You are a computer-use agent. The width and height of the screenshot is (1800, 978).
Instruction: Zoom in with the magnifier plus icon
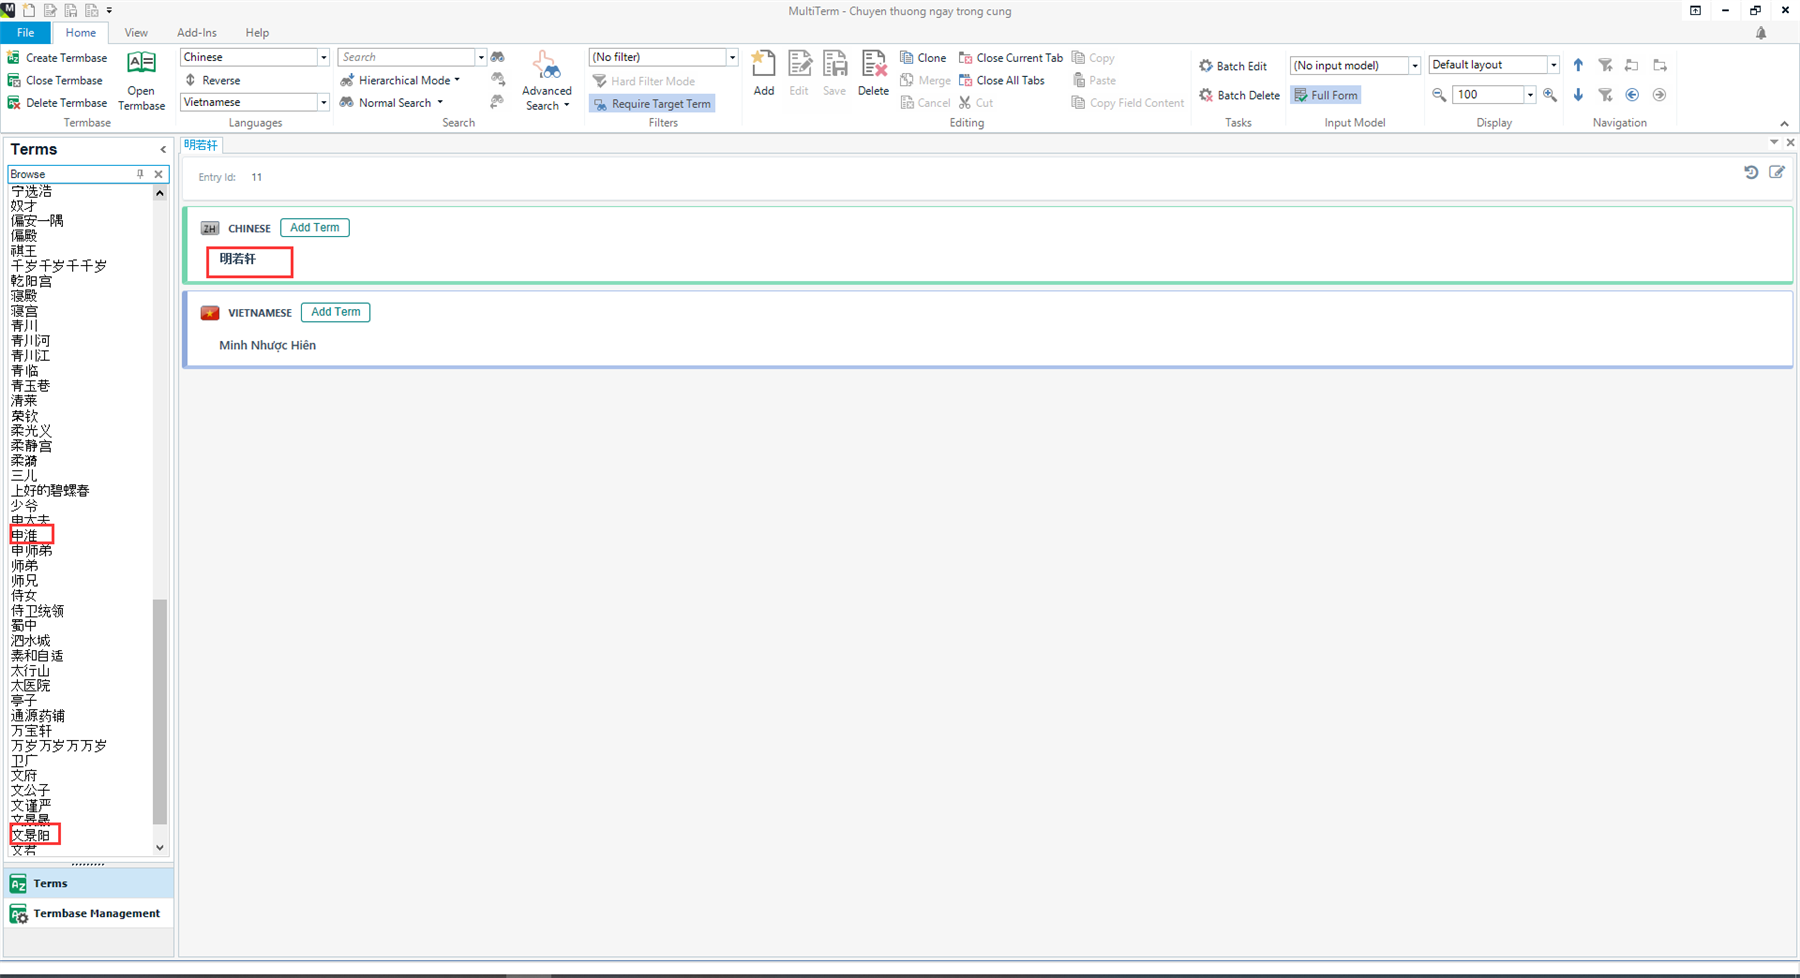1550,95
